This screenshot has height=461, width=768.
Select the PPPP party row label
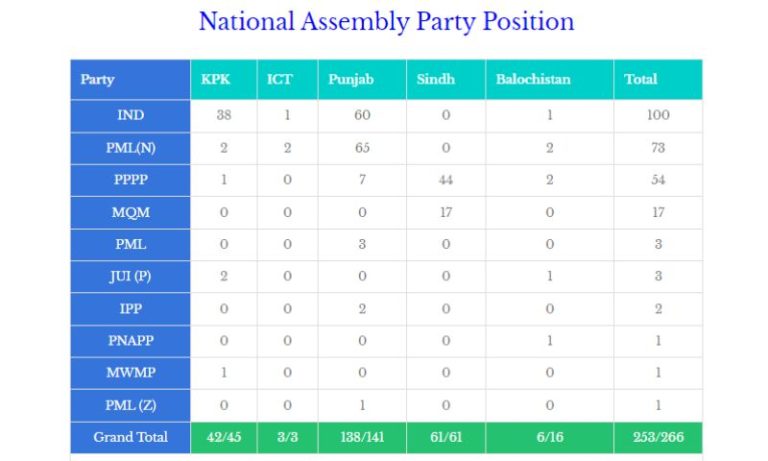point(130,180)
